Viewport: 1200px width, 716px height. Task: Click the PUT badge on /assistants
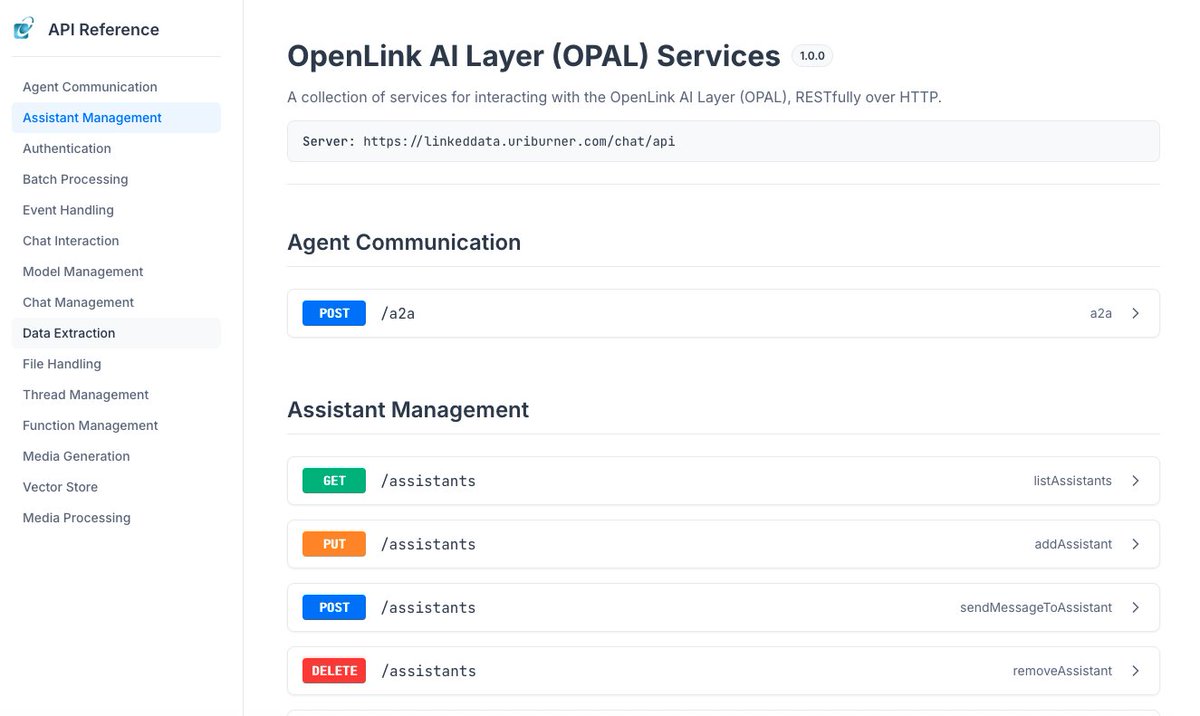tap(333, 544)
